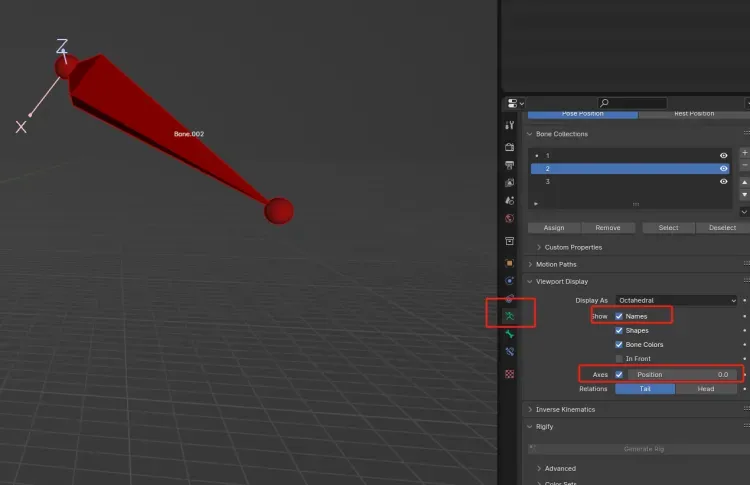The width and height of the screenshot is (750, 485).
Task: Open the Render properties tab
Action: tap(509, 147)
